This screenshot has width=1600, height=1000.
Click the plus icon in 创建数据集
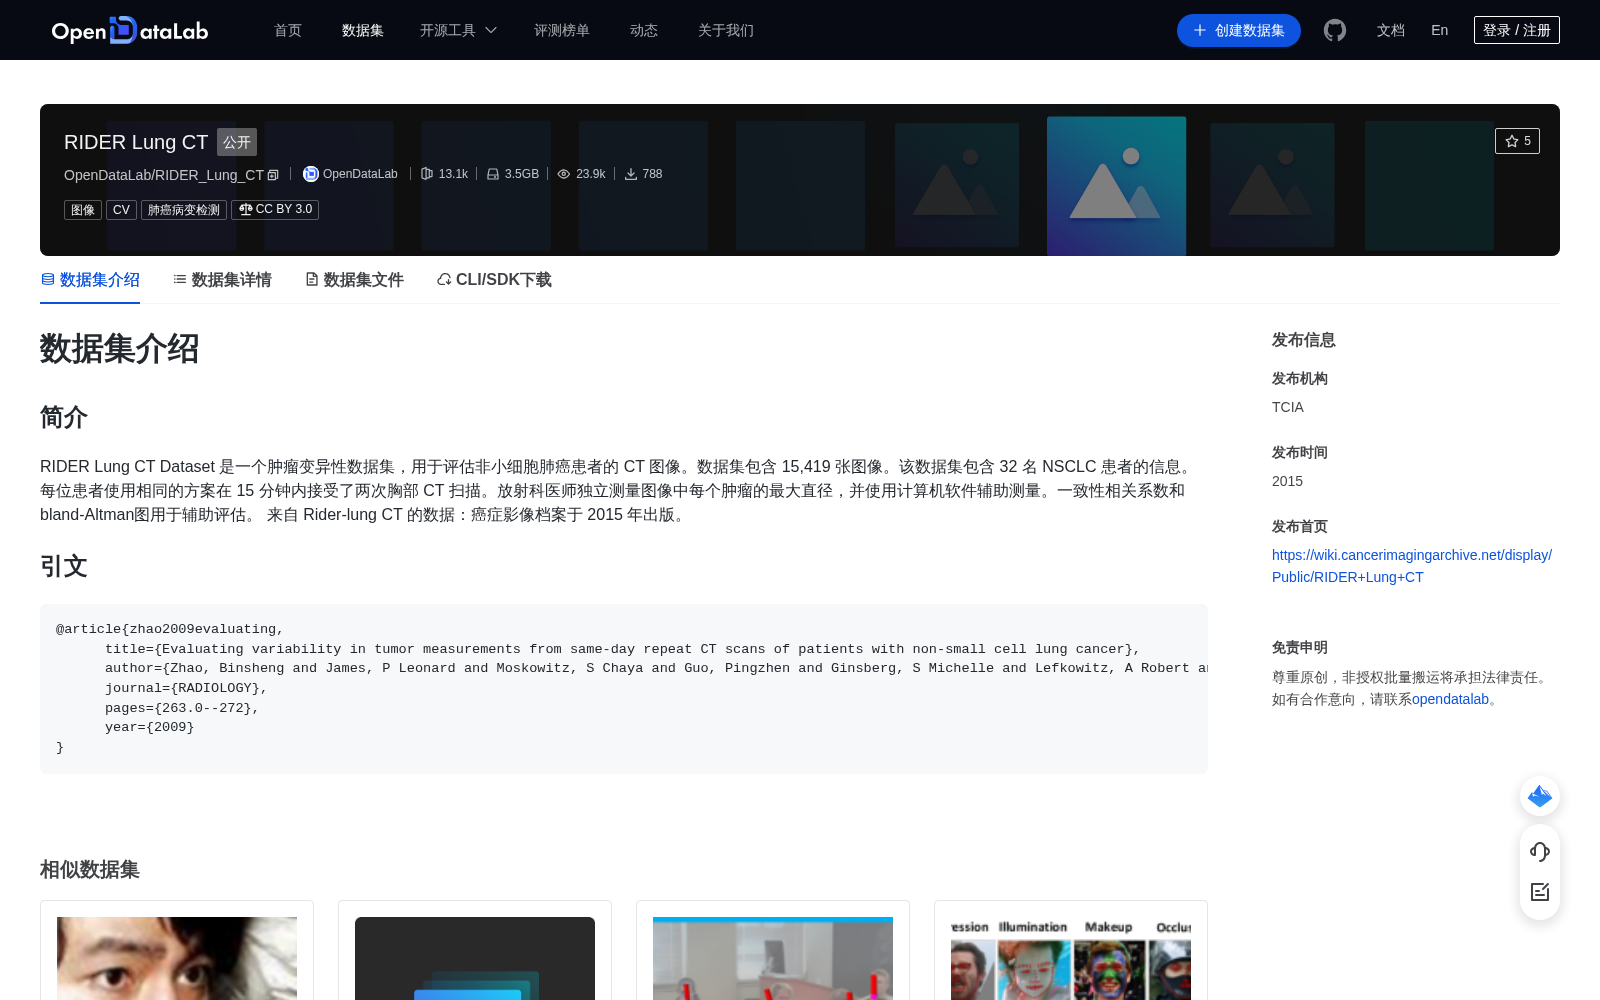1200,31
